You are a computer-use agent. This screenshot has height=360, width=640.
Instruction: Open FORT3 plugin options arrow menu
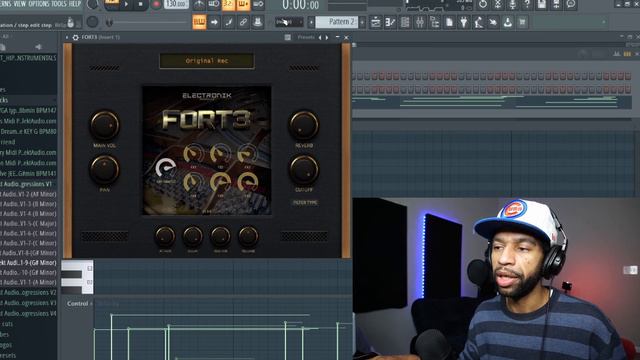[67, 37]
